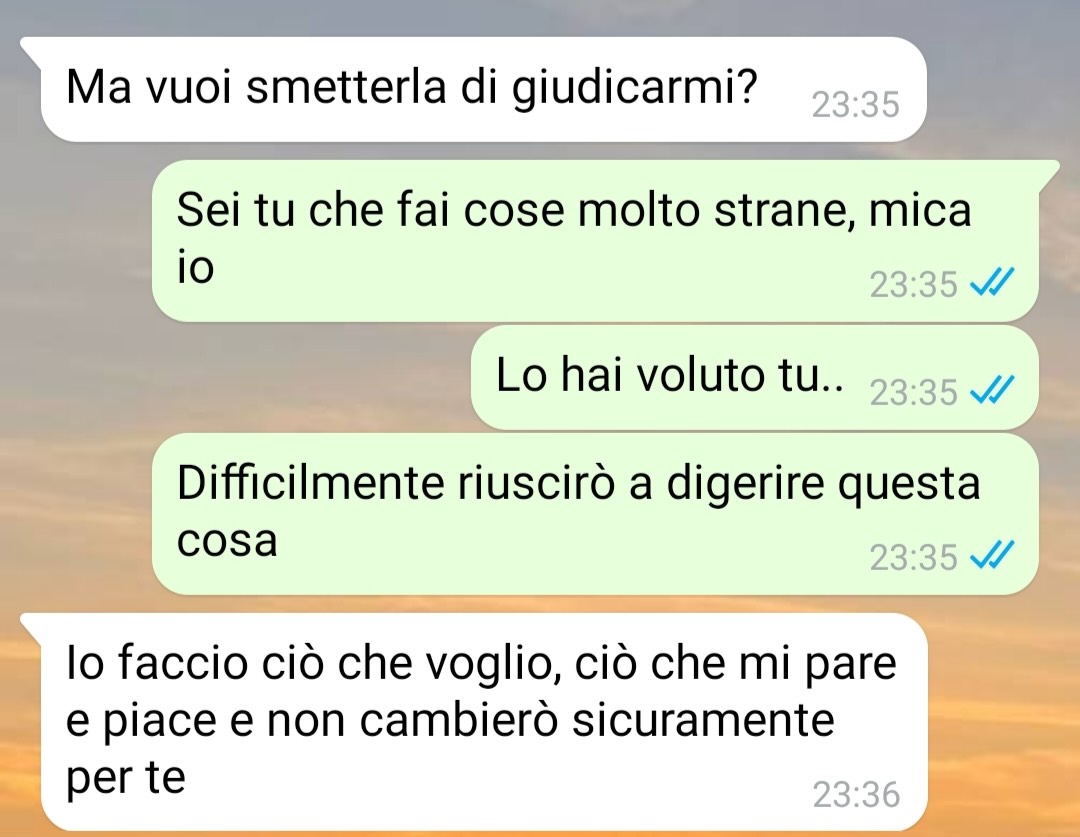Click the 23:35 timestamp on first received message
The image size is (1080, 837).
coord(855,105)
